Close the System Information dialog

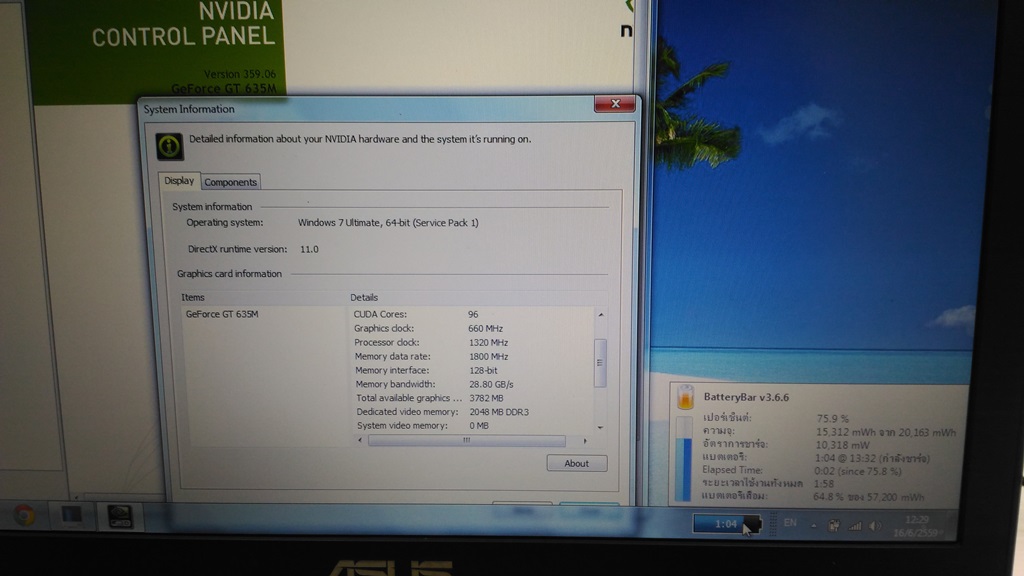tap(614, 103)
